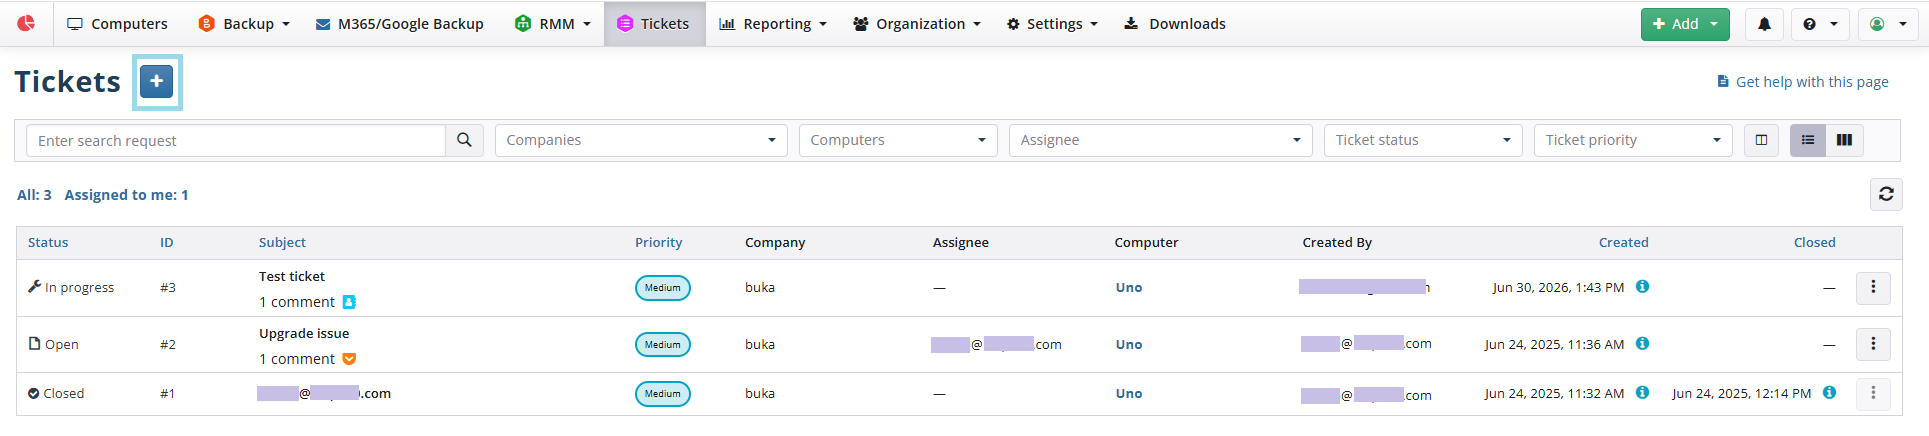Click Medium priority badge on ticket #2
The image size is (1929, 436).
coord(663,345)
